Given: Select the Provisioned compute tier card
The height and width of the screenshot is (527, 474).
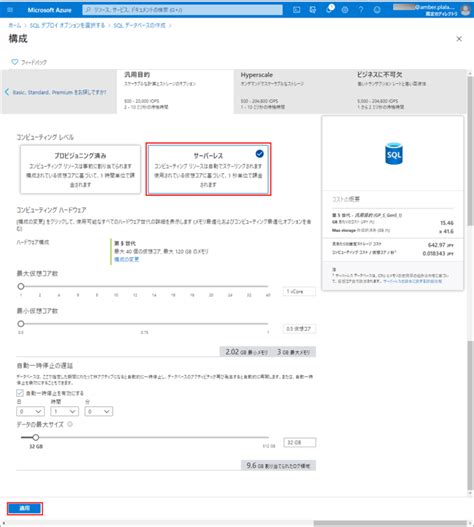Looking at the screenshot, I should 80,169.
